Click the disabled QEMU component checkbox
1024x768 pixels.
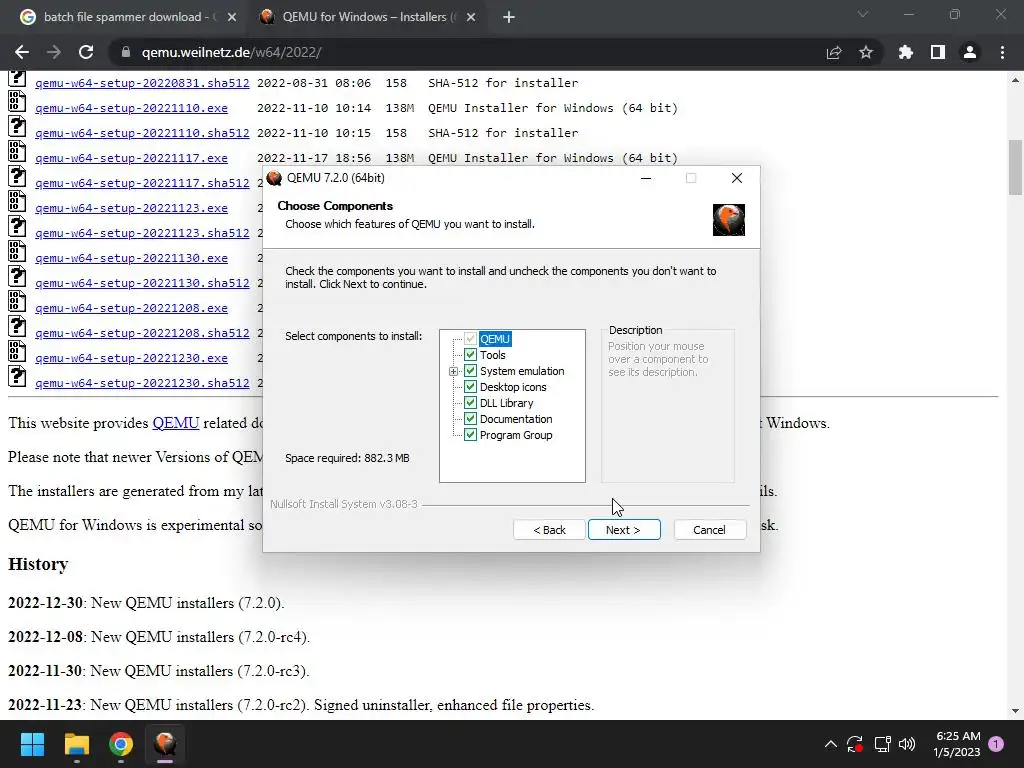pyautogui.click(x=470, y=339)
